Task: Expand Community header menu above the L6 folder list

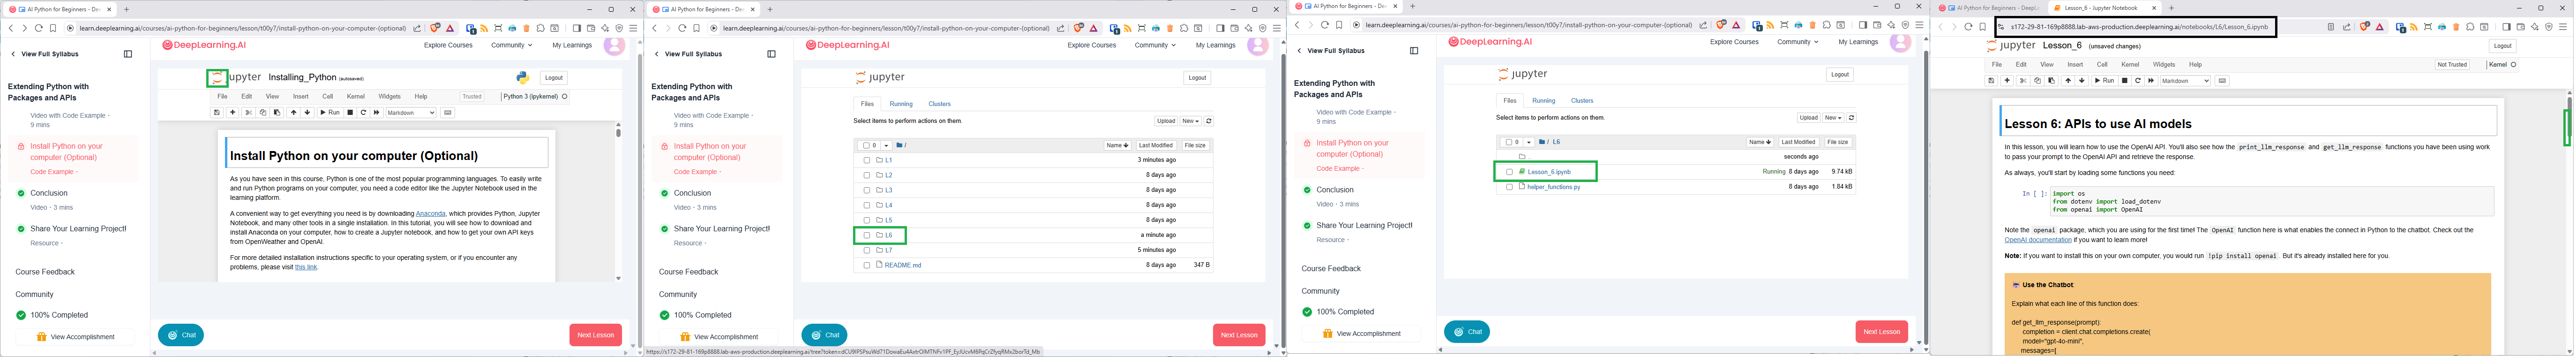Action: tap(1798, 42)
